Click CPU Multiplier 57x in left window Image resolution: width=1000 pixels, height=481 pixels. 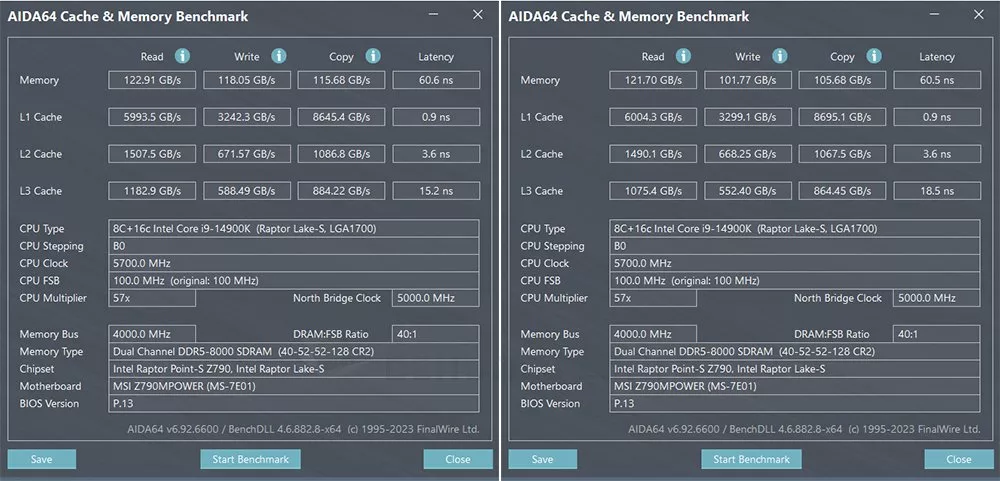[152, 298]
